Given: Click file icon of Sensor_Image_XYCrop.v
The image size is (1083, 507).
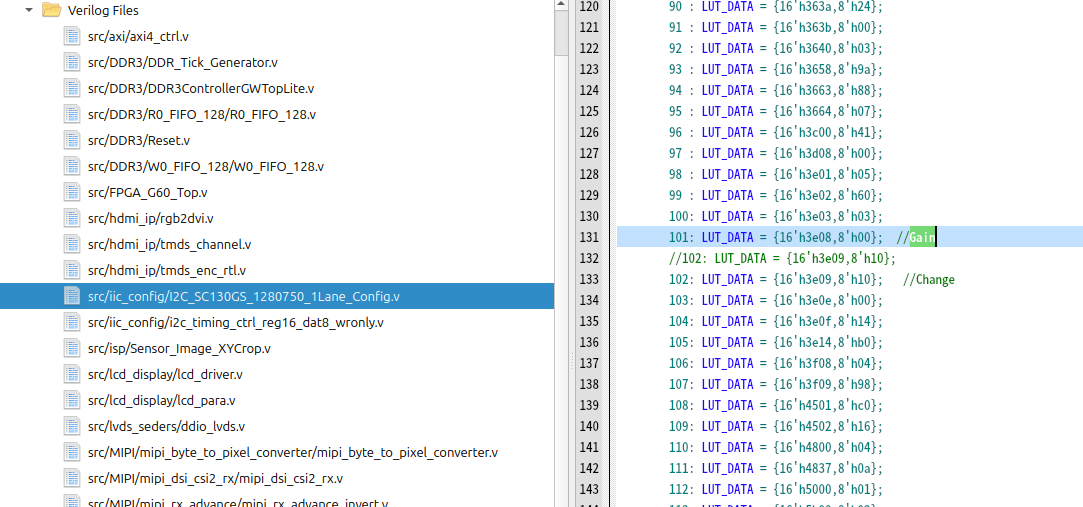Looking at the screenshot, I should click(73, 348).
